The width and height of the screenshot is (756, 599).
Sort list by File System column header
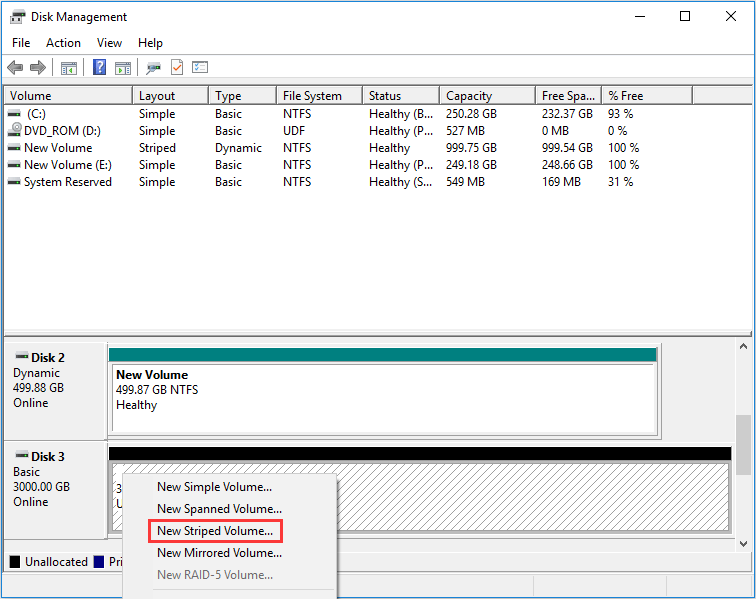(x=312, y=96)
